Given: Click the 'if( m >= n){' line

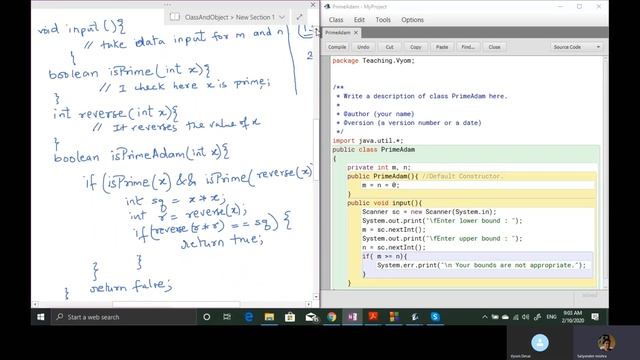Looking at the screenshot, I should point(384,256).
